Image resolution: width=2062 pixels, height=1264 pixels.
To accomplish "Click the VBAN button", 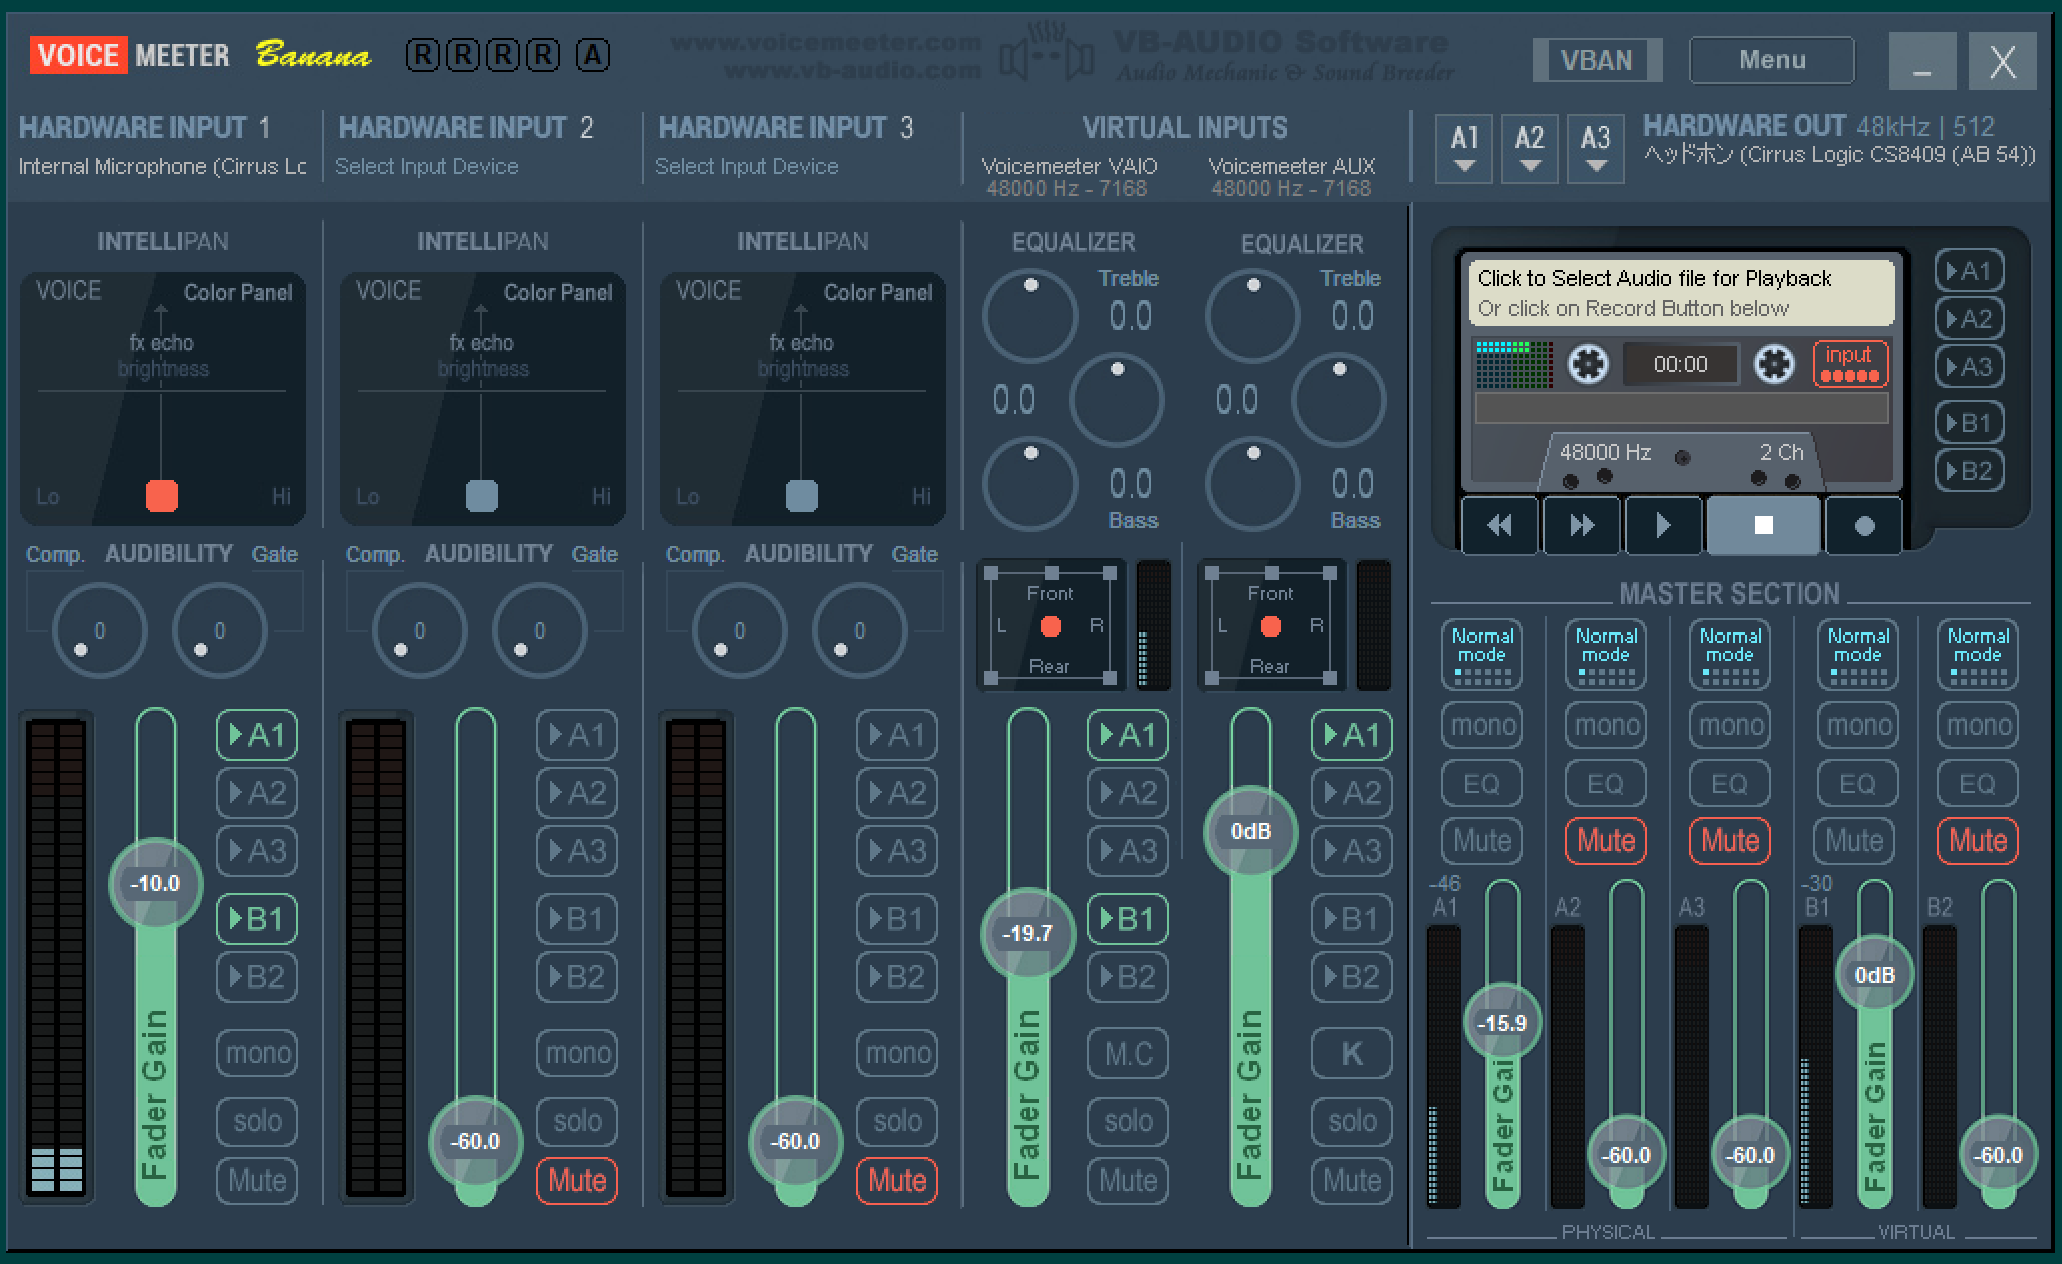I will coord(1596,60).
